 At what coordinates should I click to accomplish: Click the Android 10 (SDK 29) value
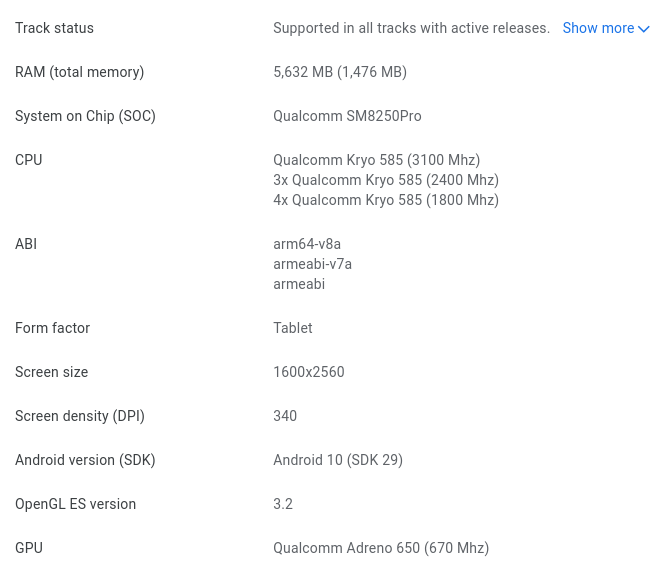(x=337, y=460)
